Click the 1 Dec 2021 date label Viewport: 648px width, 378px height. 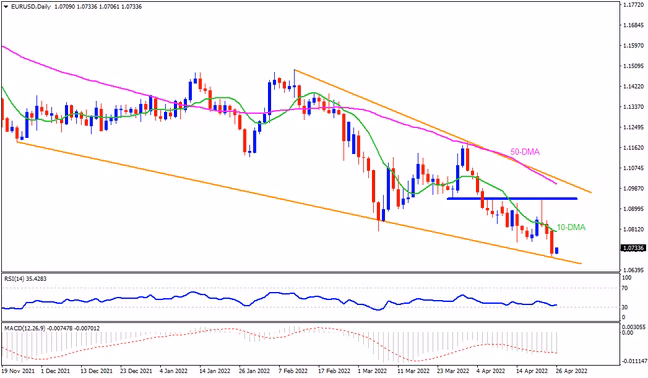[x=55, y=371]
